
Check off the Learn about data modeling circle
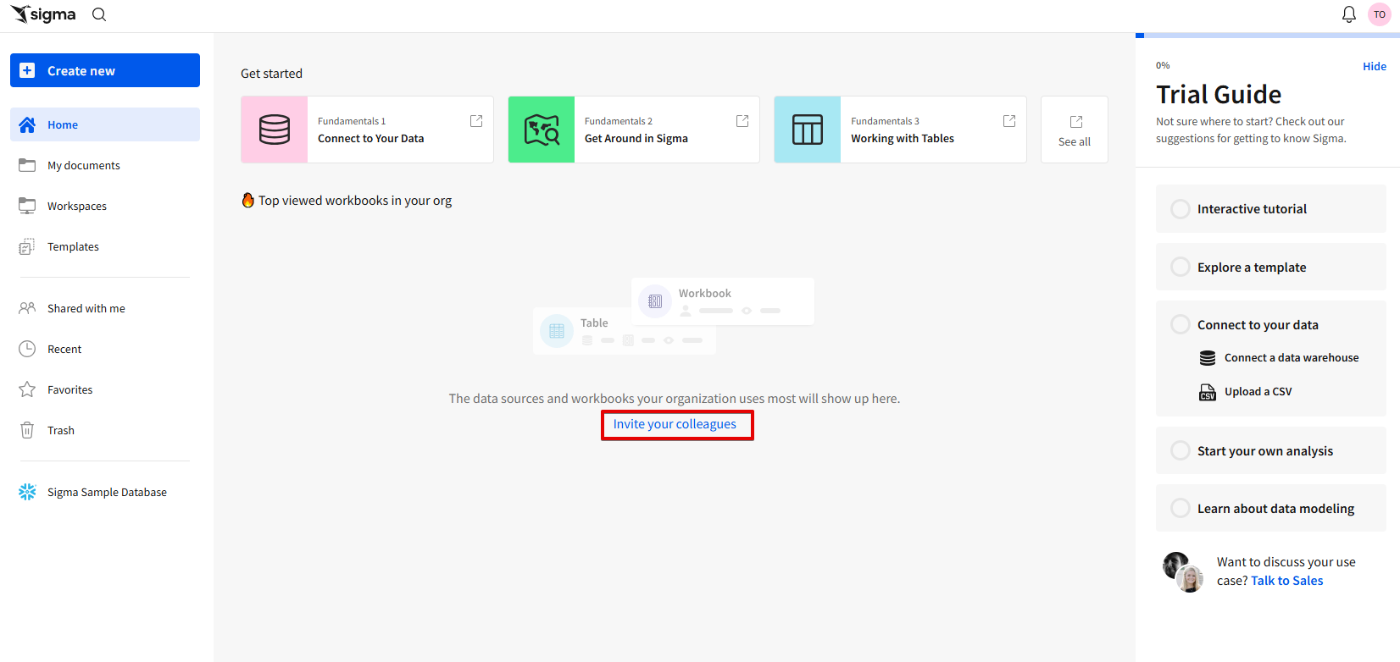pos(1180,508)
